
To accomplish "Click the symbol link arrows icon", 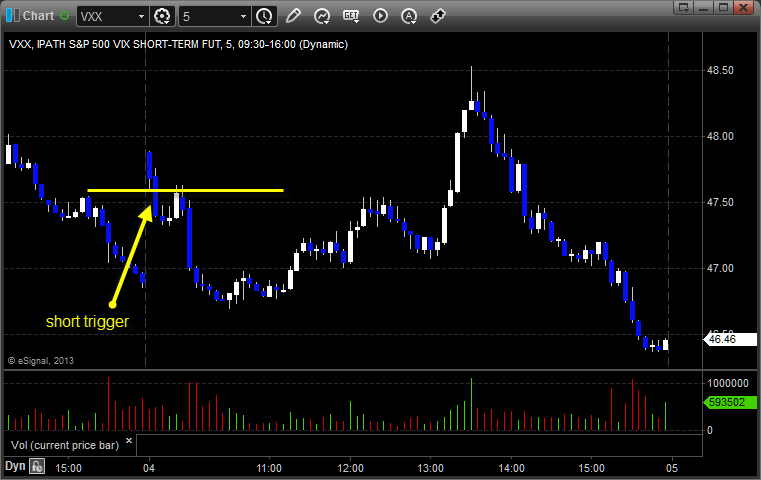I will tap(438, 16).
